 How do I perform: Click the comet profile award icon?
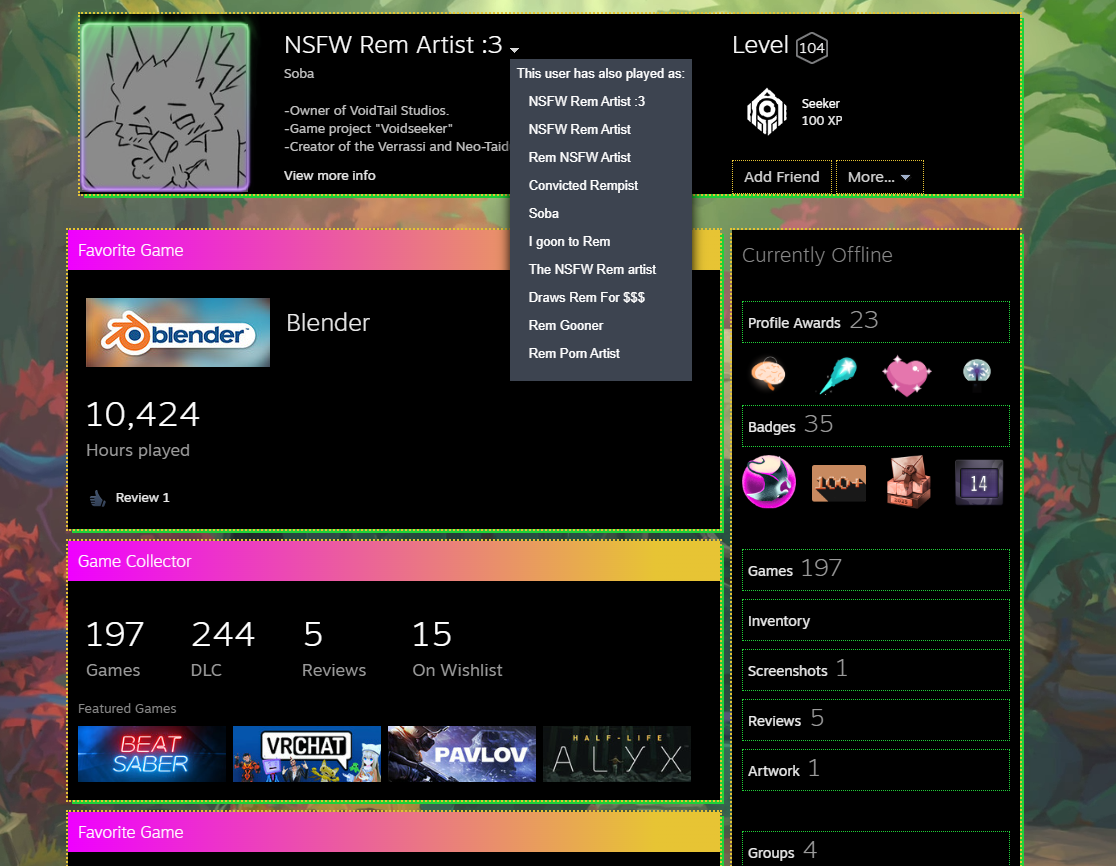coord(838,374)
